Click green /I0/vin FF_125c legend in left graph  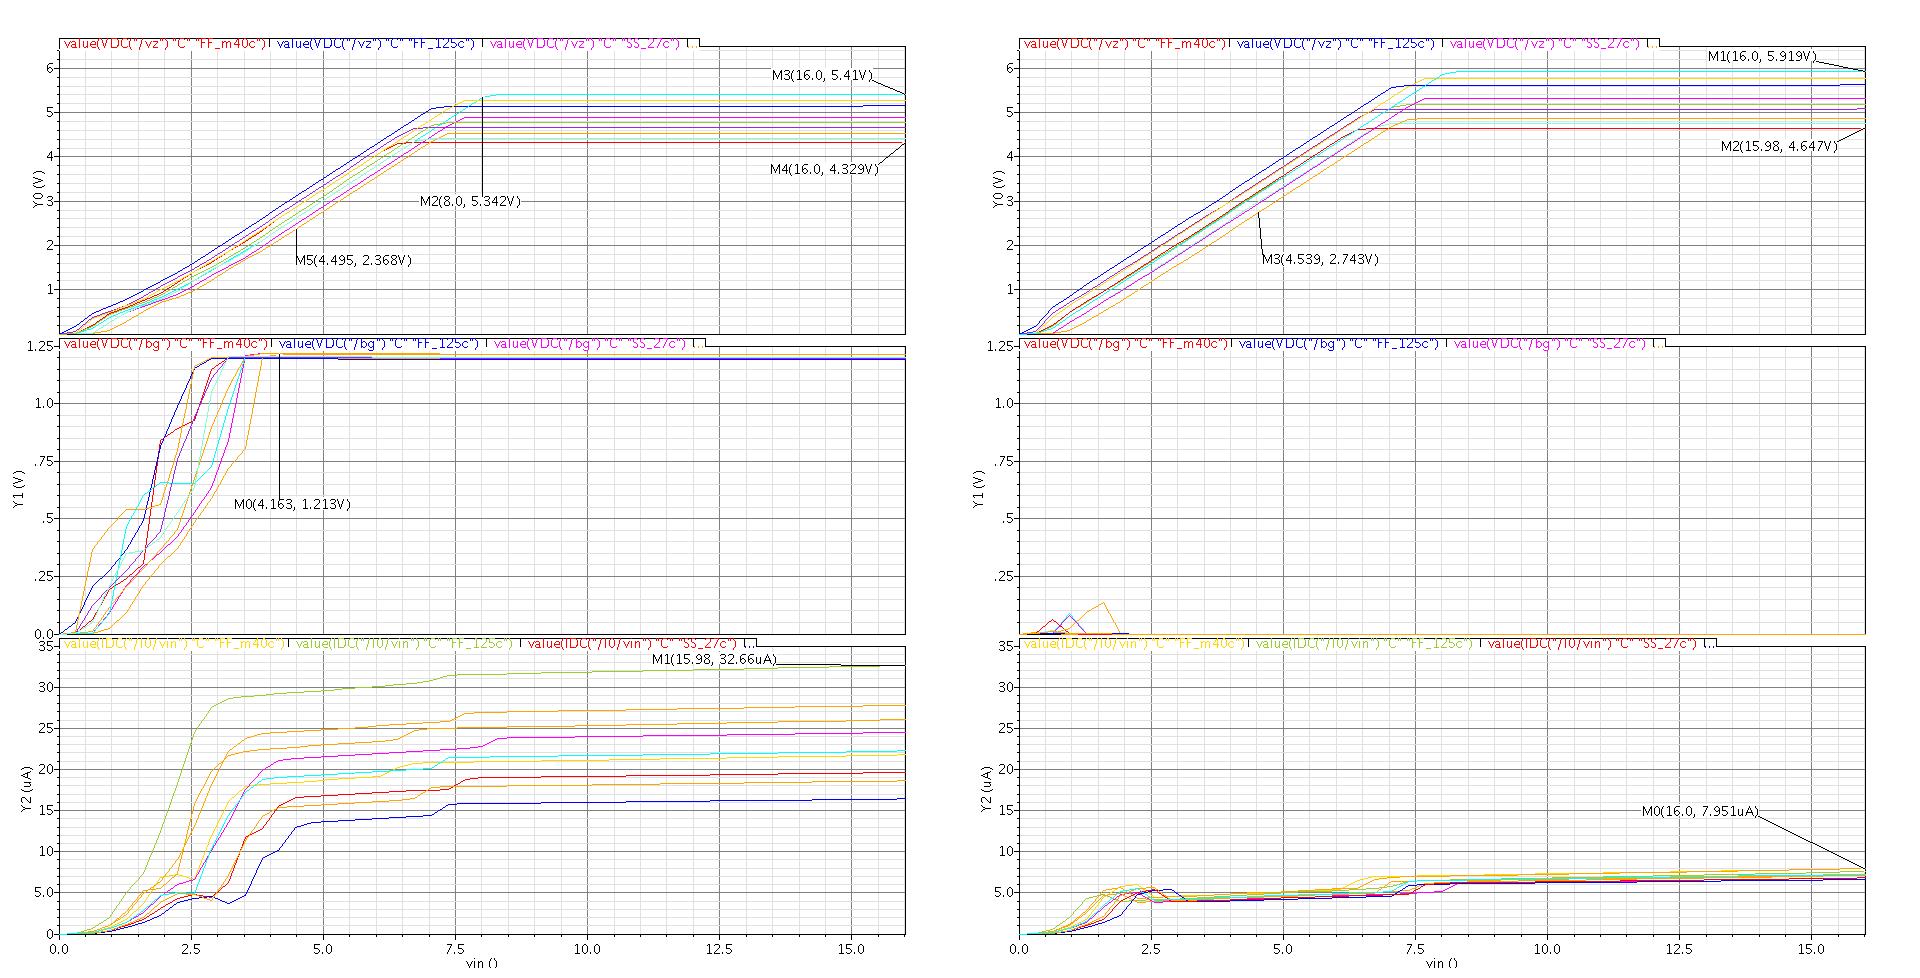(x=405, y=643)
